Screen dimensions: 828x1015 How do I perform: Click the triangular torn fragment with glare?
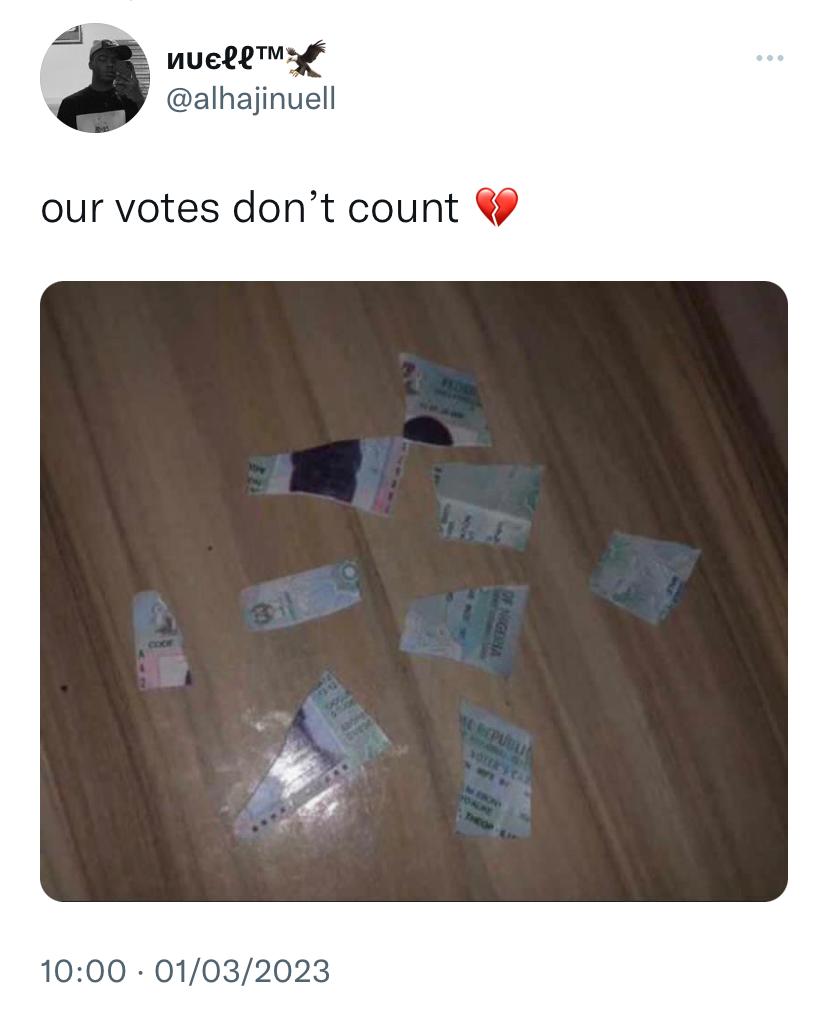(311, 757)
